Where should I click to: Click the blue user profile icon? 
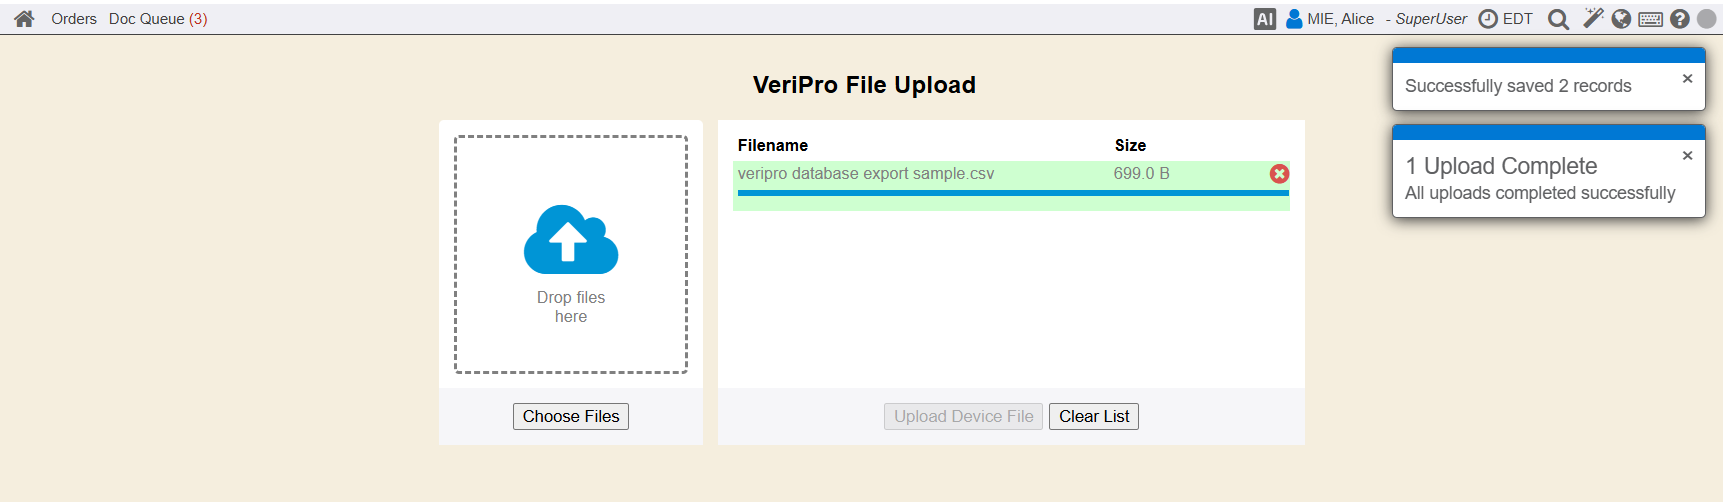tap(1294, 19)
